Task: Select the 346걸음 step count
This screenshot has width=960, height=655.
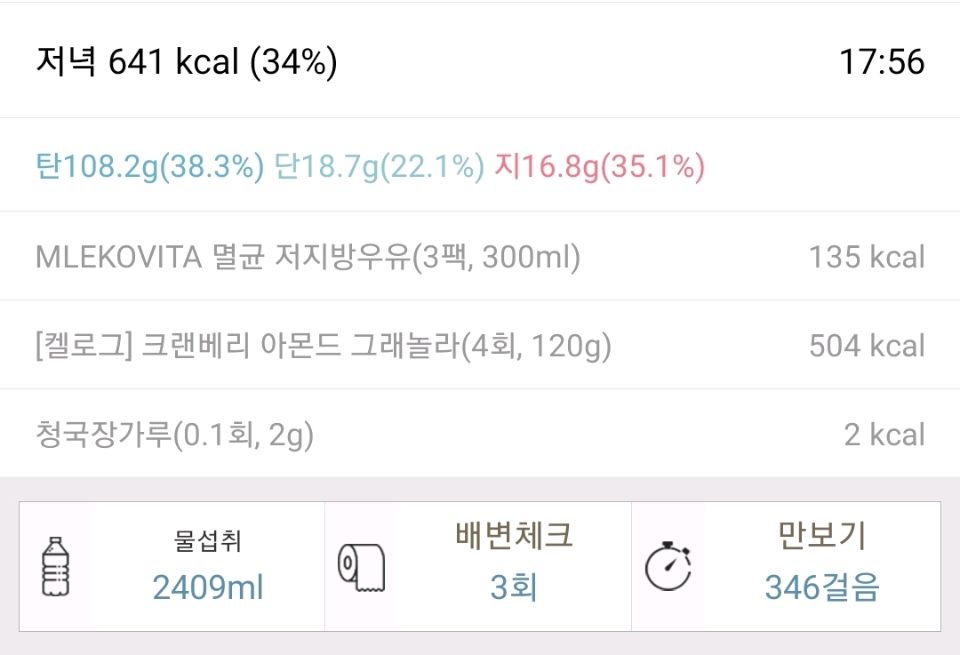Action: [x=822, y=588]
